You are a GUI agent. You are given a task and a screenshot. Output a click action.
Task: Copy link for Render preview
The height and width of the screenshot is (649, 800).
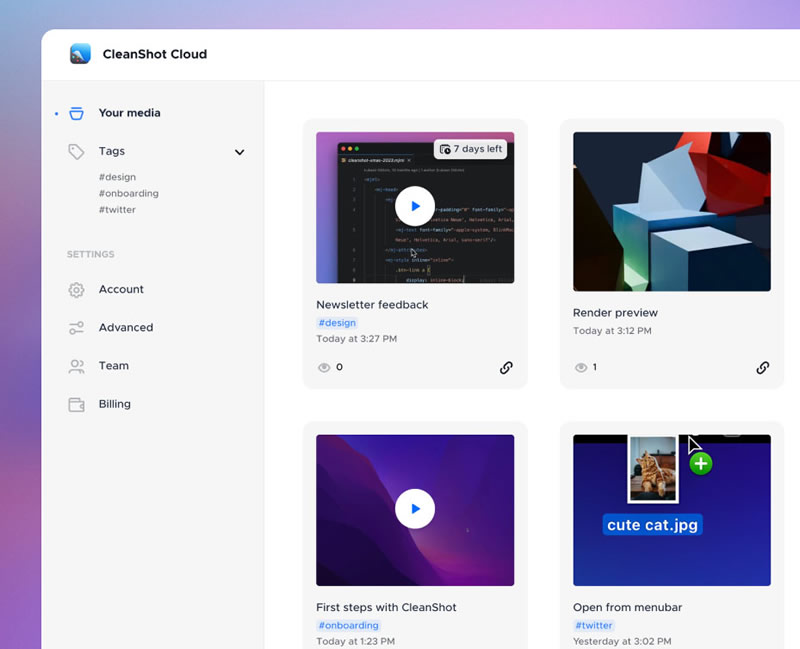763,367
